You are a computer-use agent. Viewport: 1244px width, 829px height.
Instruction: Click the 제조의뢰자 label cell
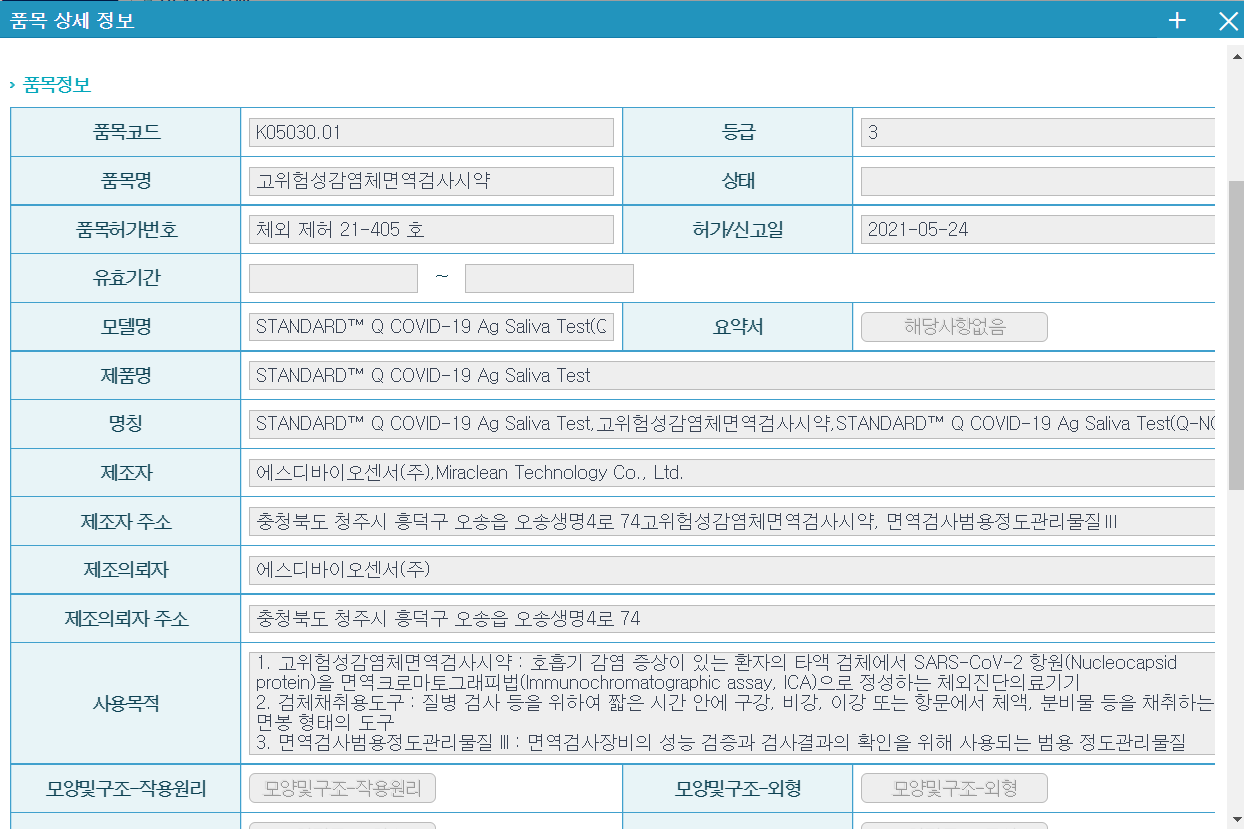[x=126, y=570]
